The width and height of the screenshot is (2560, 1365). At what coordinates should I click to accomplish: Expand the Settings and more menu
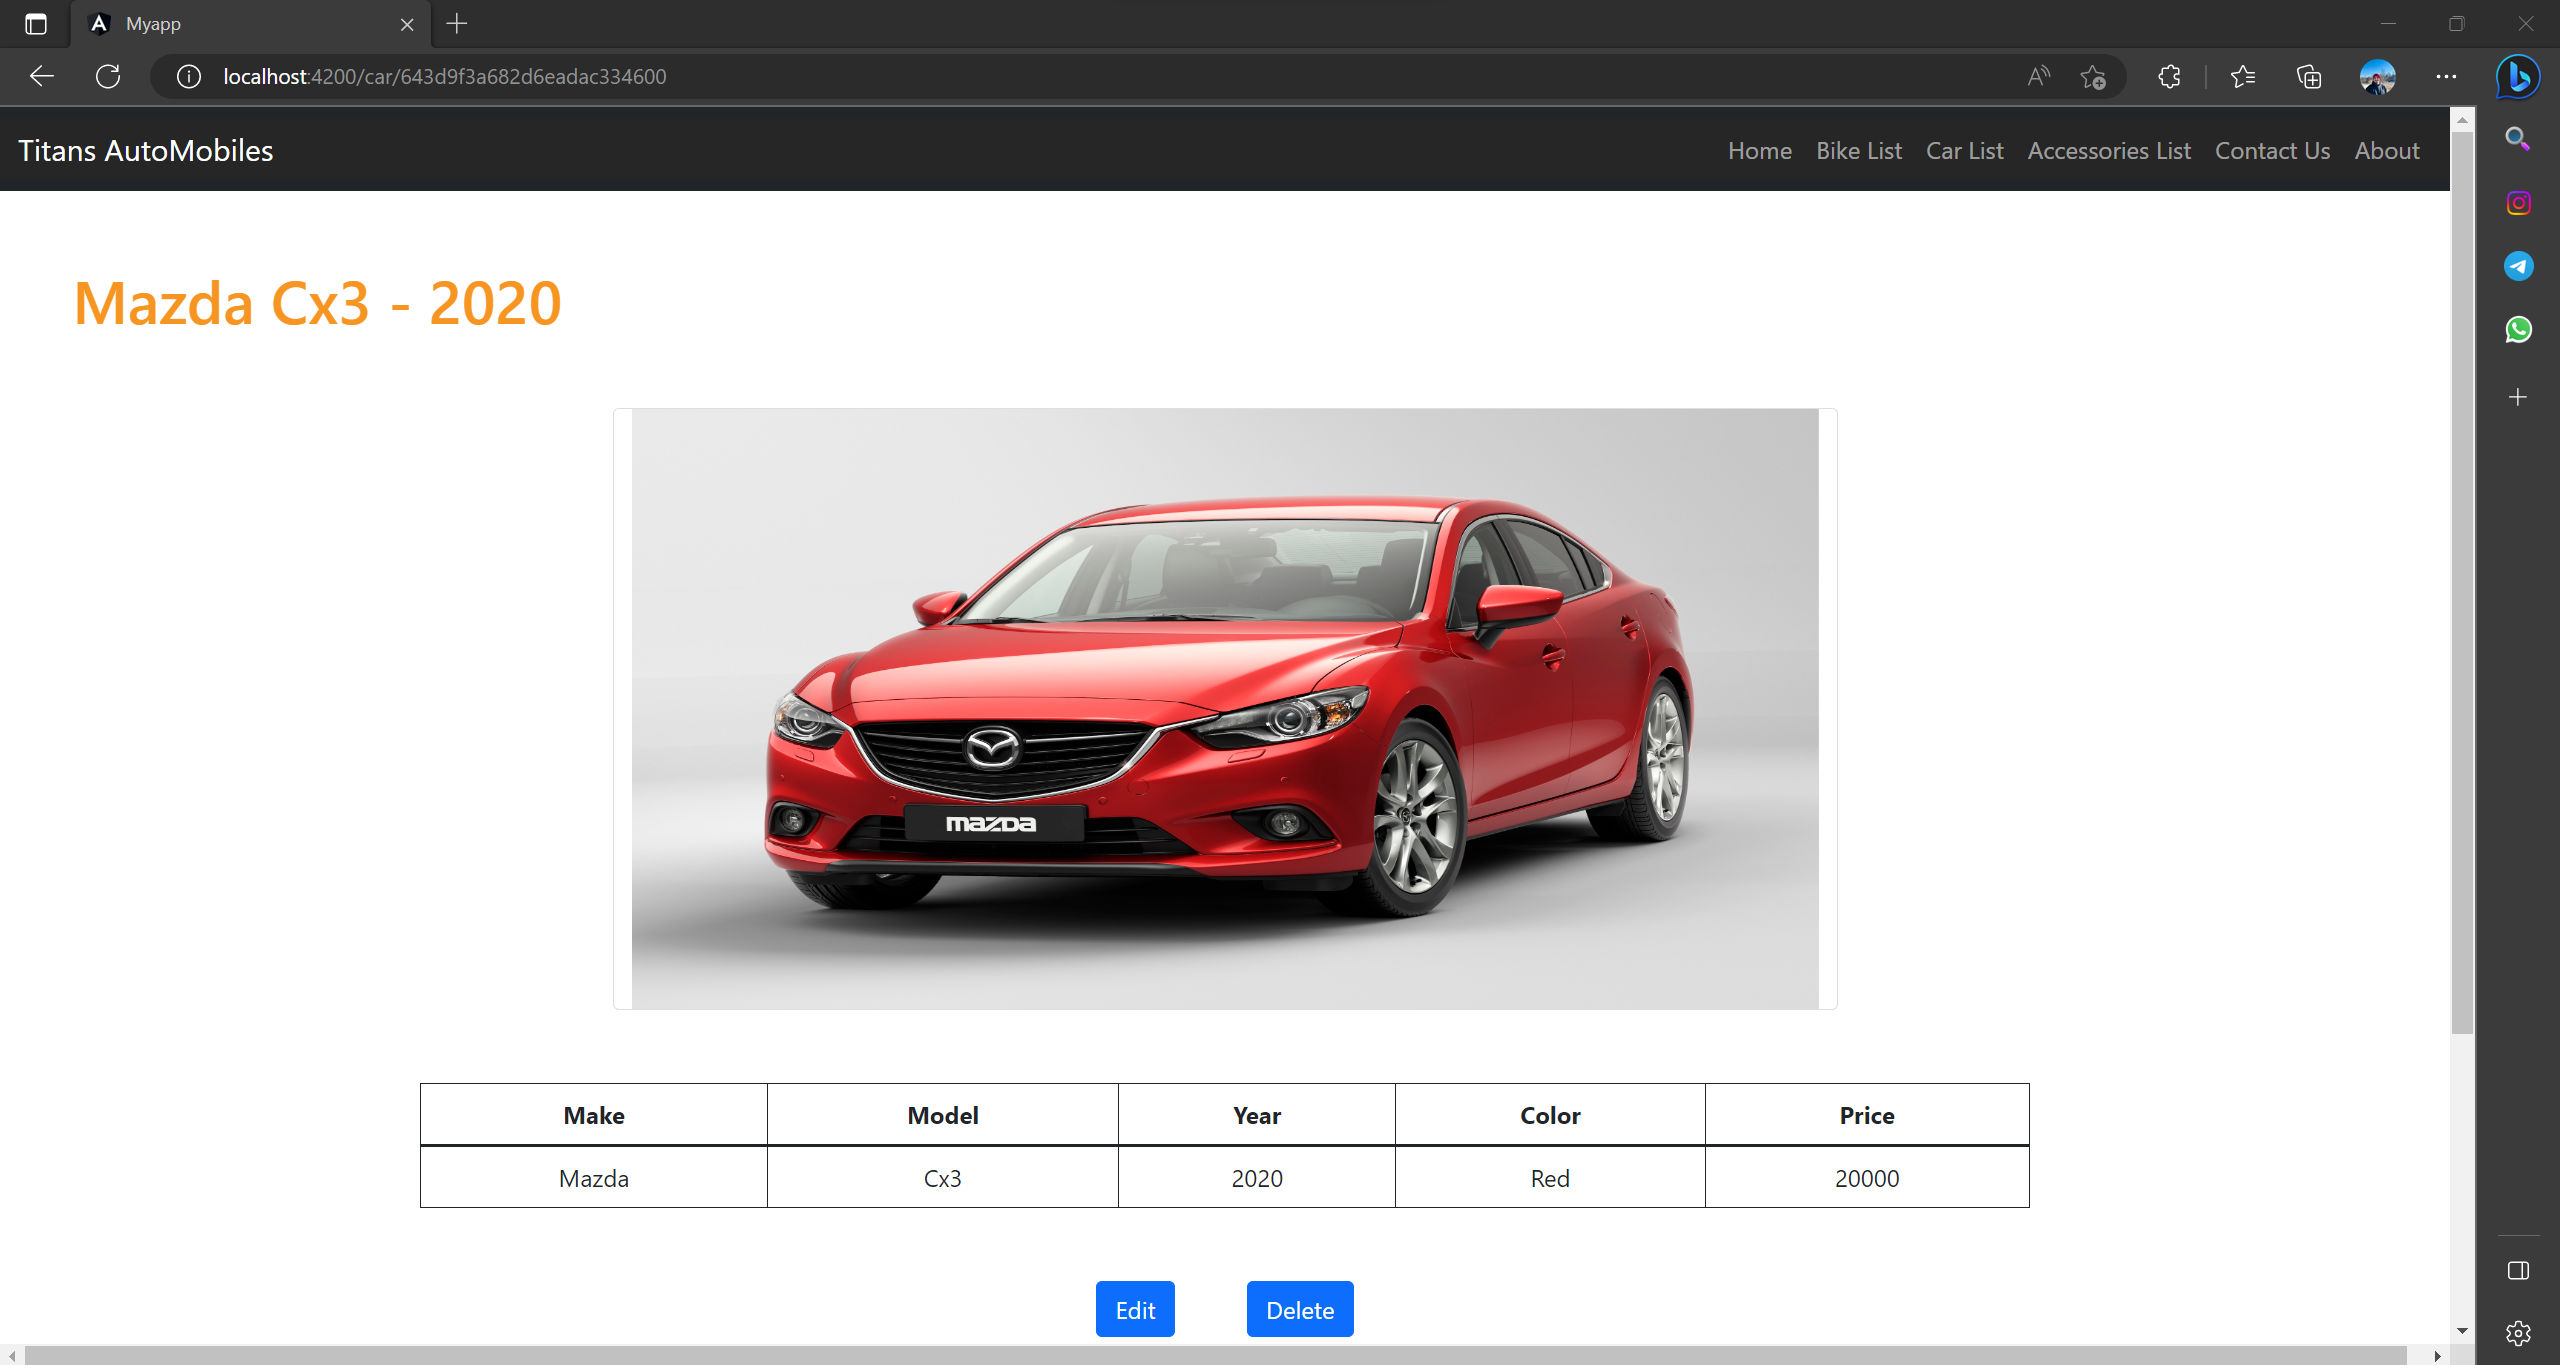2446,76
